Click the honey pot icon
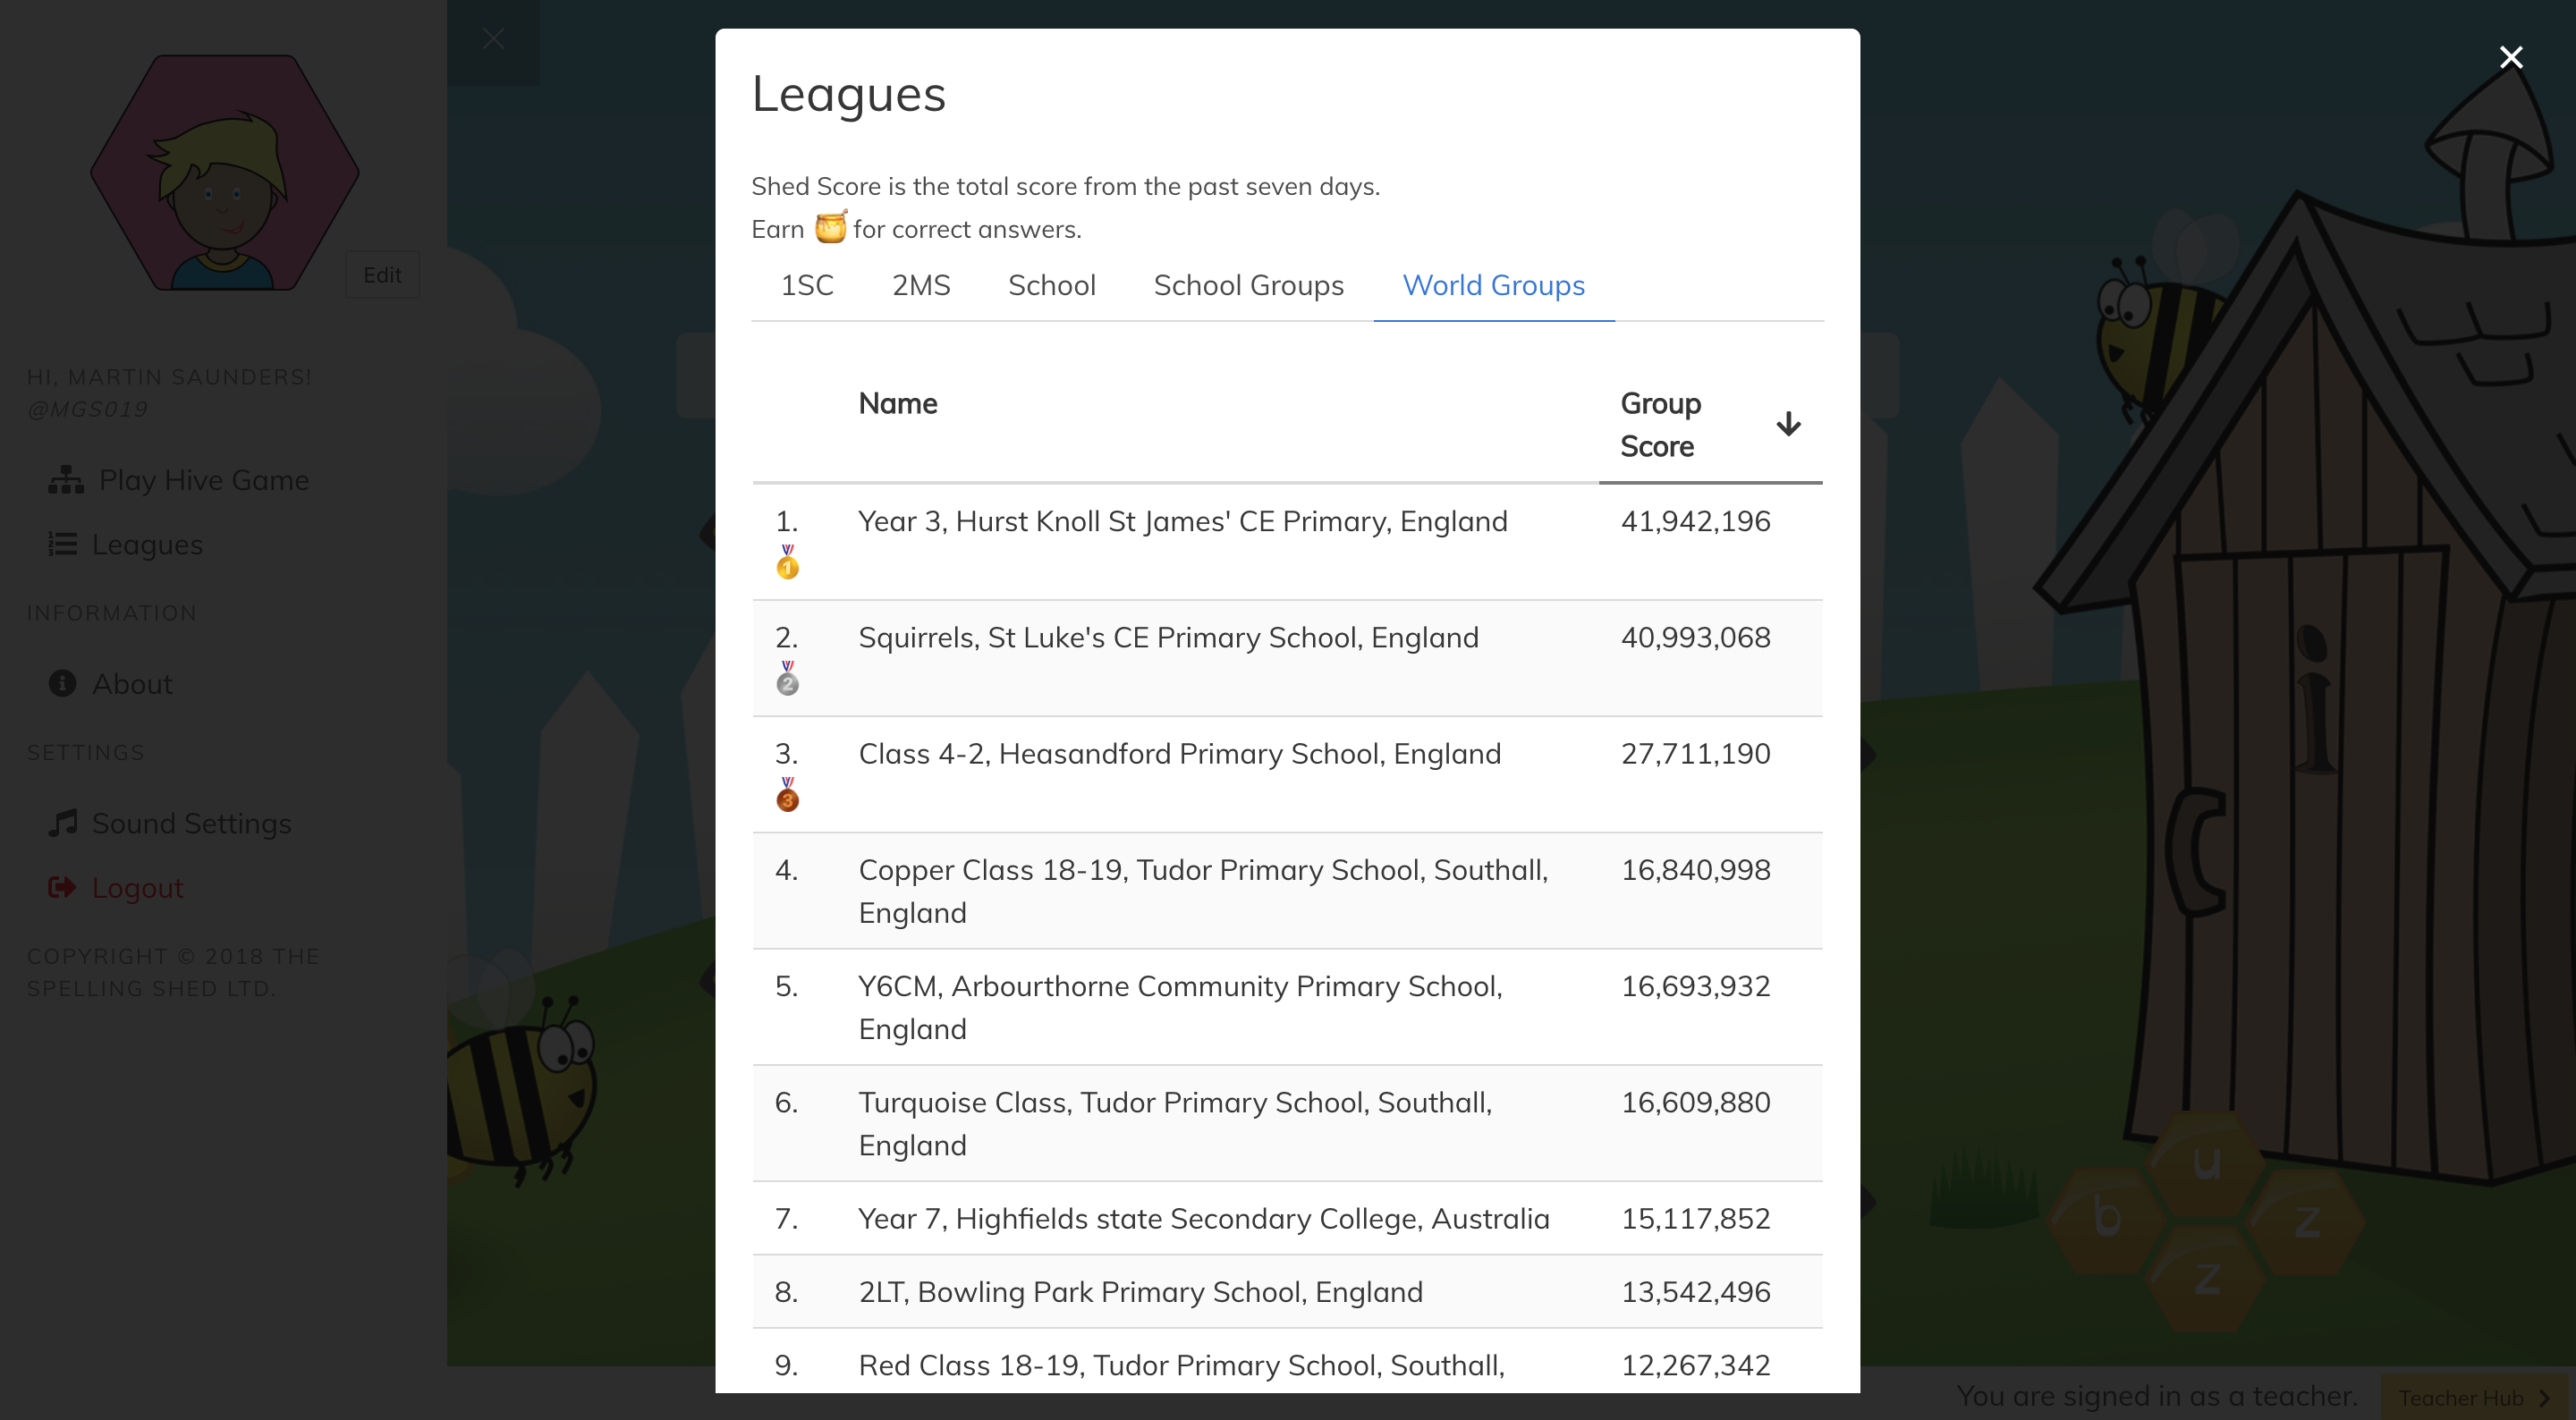This screenshot has height=1420, width=2576. 829,228
